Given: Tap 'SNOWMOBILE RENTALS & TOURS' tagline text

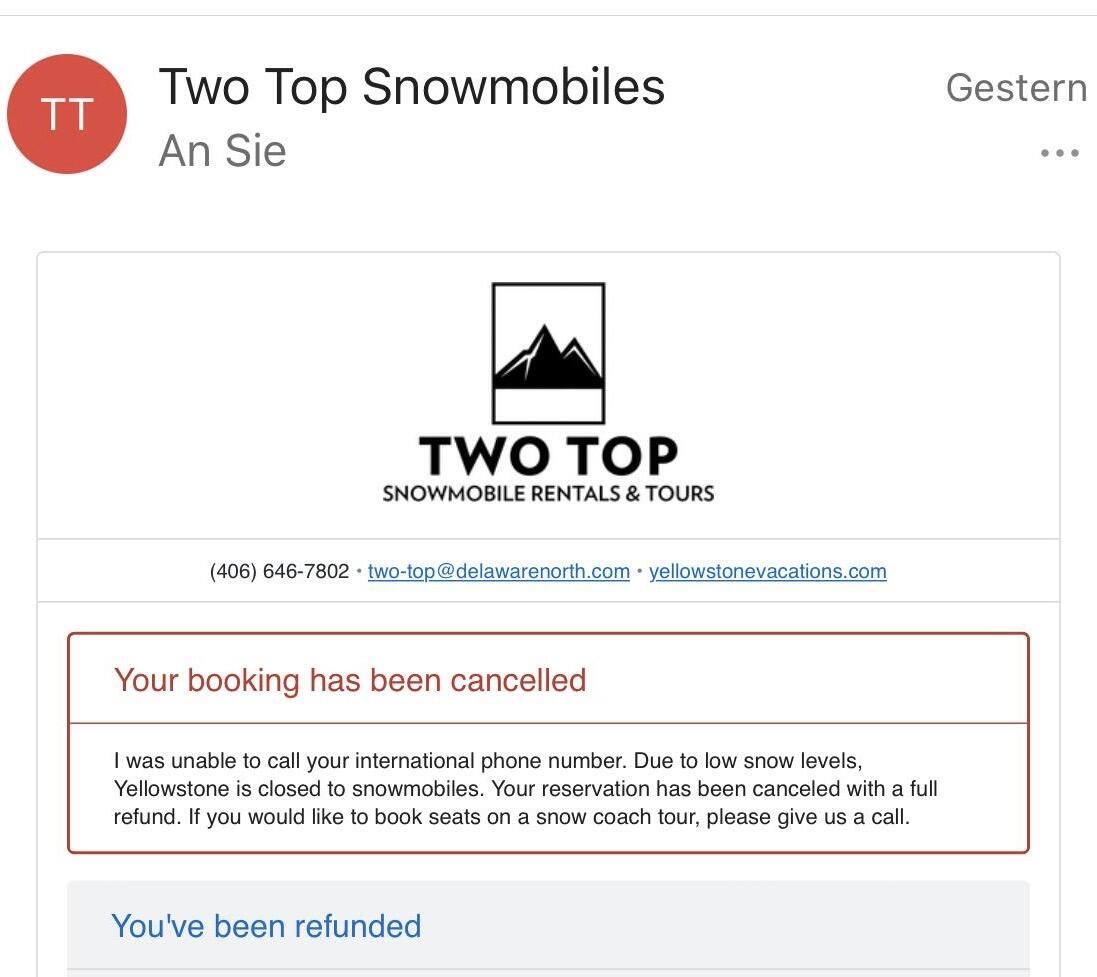Looking at the screenshot, I should 548,493.
